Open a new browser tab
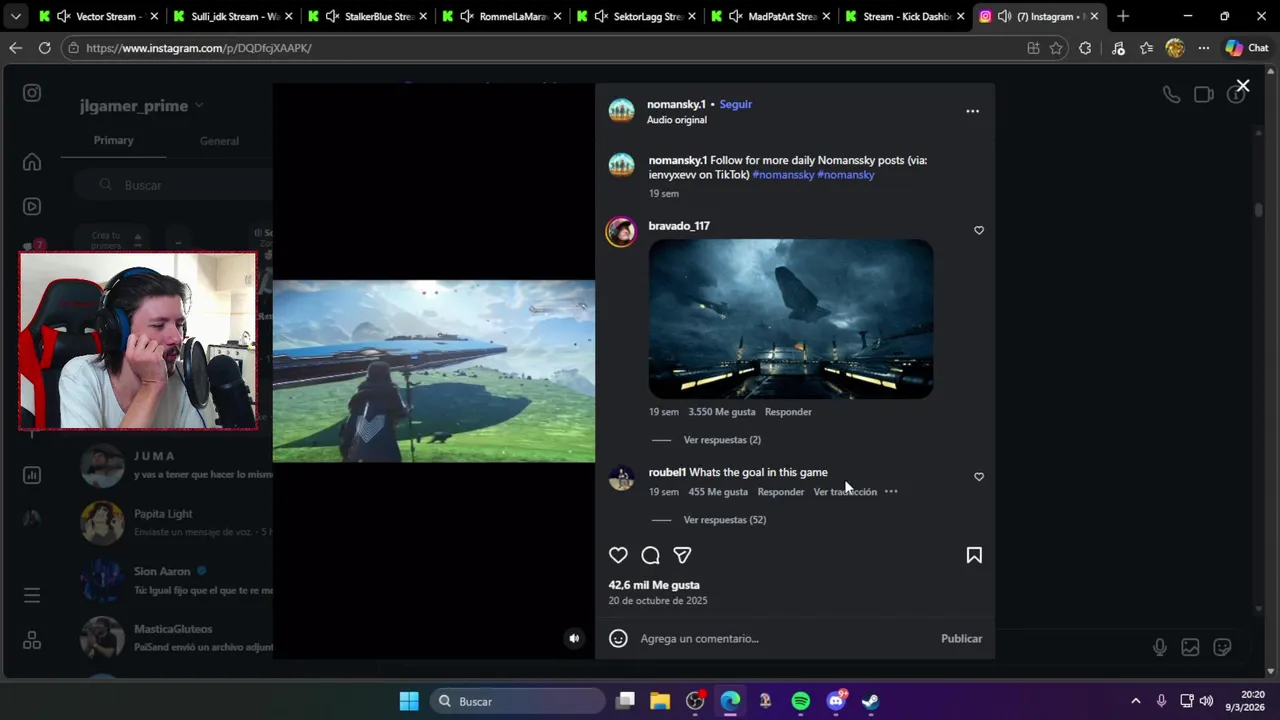The height and width of the screenshot is (720, 1280). coord(1123,16)
